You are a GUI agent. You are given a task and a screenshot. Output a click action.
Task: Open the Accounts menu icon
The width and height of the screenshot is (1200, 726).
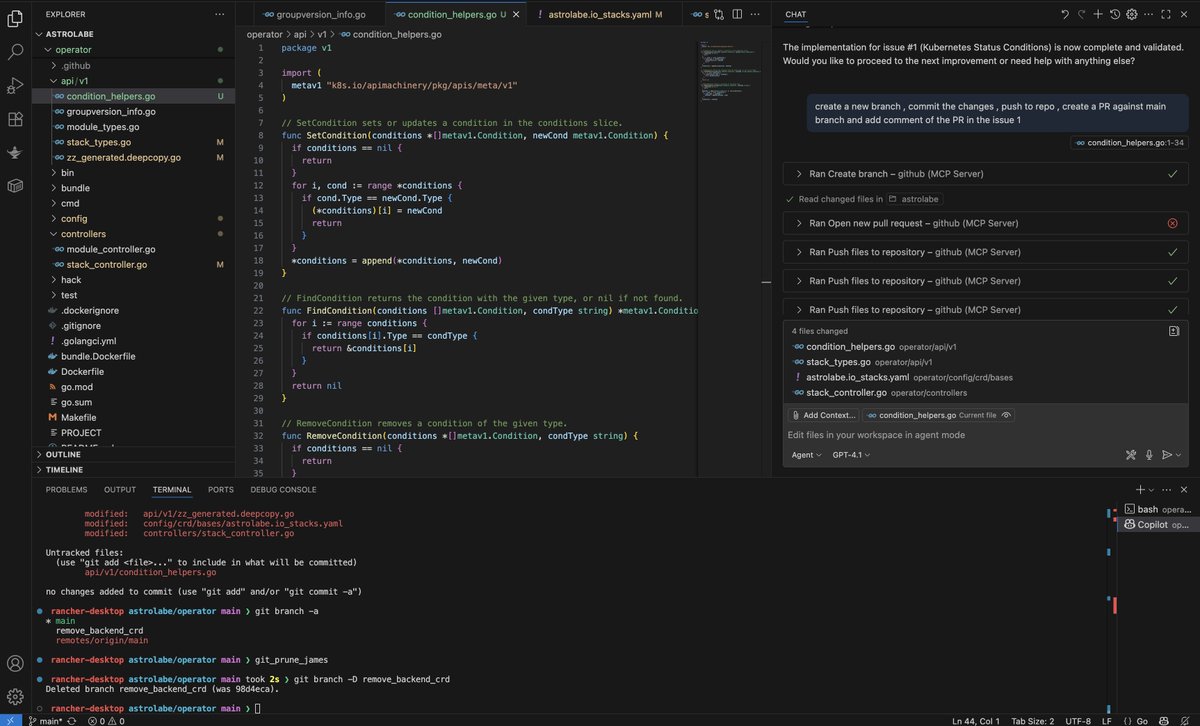click(x=15, y=663)
